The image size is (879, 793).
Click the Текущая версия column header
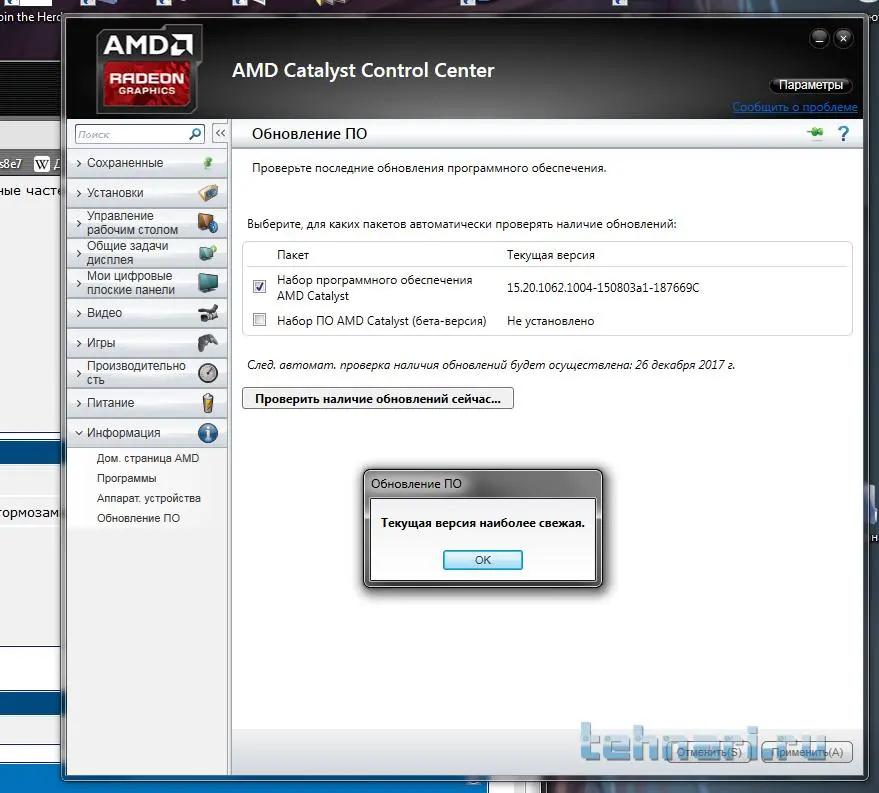(x=550, y=255)
